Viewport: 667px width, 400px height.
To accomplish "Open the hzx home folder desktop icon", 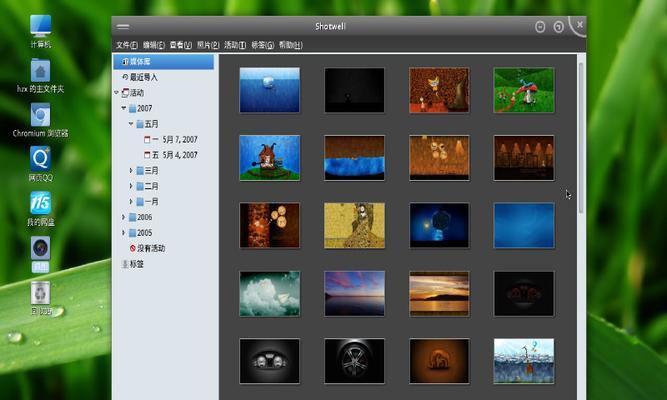I will (40, 71).
